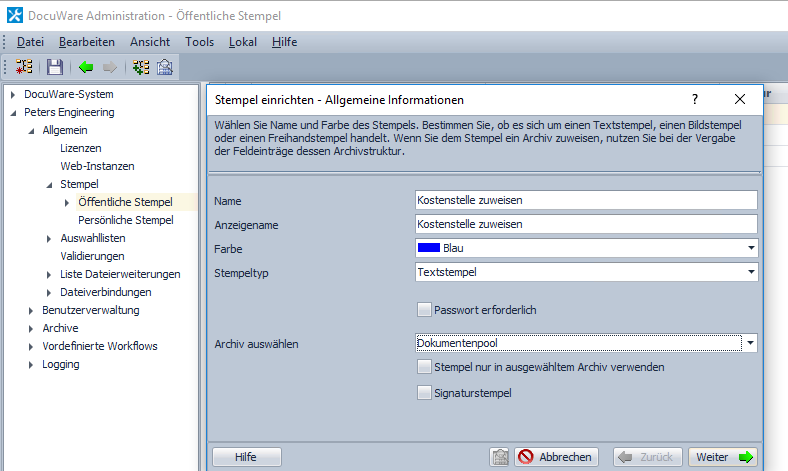This screenshot has height=471, width=788.
Task: Enable Passwort erforderlich checkbox
Action: [425, 310]
